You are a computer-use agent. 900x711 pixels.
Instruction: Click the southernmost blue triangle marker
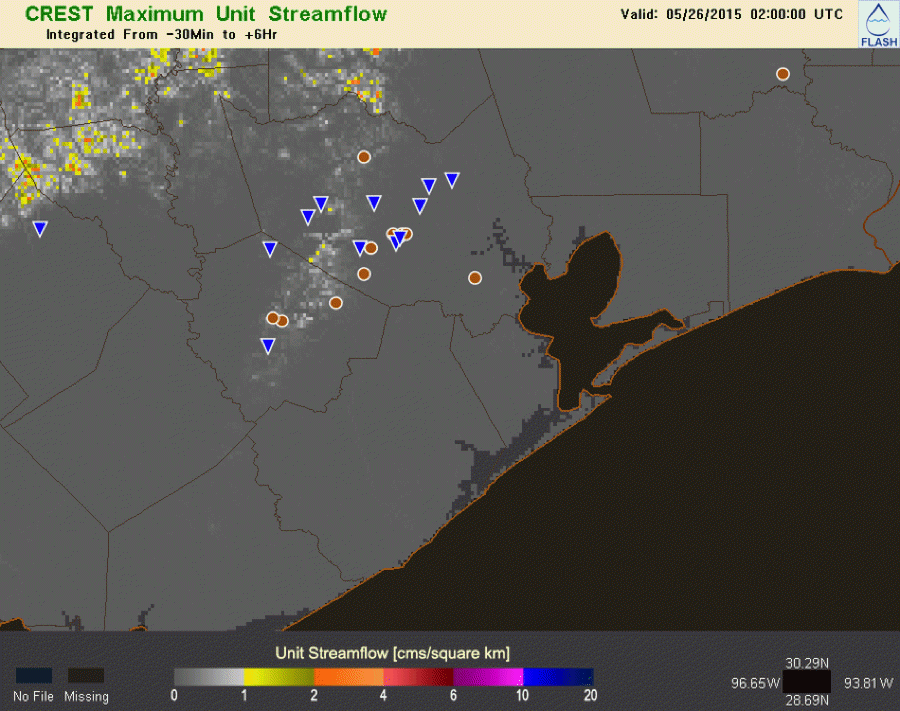point(268,345)
